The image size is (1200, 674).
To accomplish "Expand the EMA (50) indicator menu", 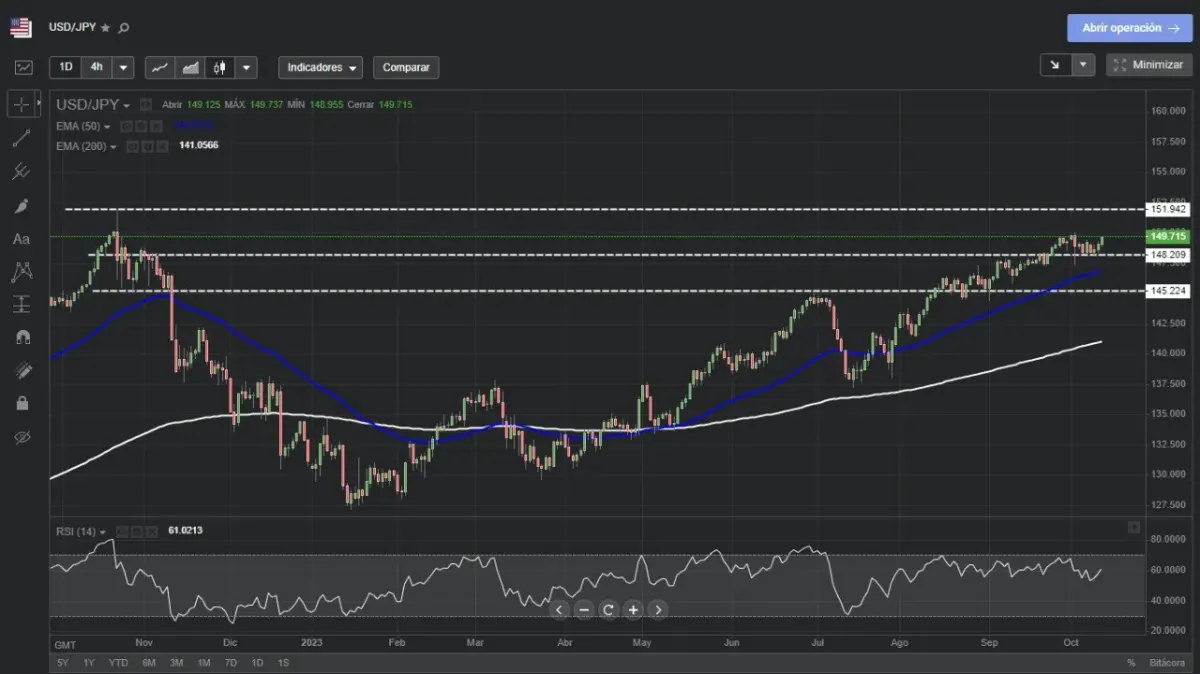I will [x=107, y=127].
